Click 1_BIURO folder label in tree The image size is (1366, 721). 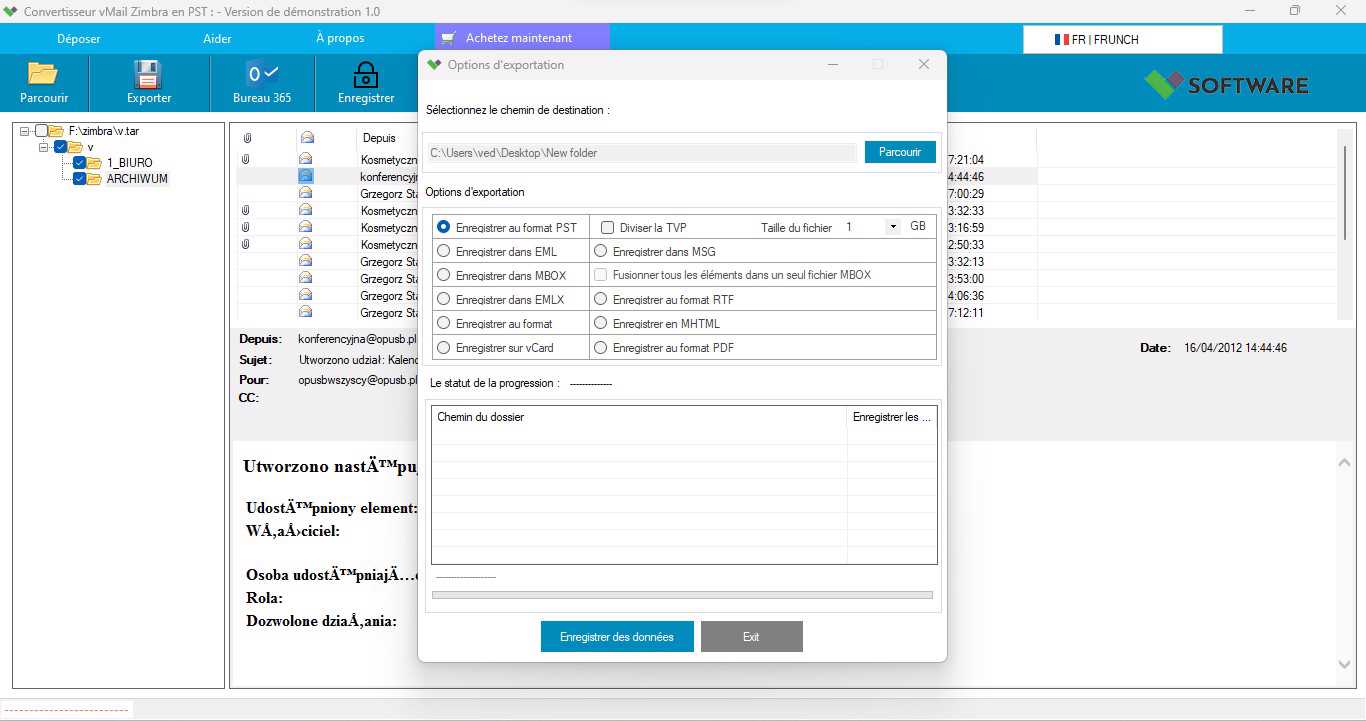[x=130, y=163]
